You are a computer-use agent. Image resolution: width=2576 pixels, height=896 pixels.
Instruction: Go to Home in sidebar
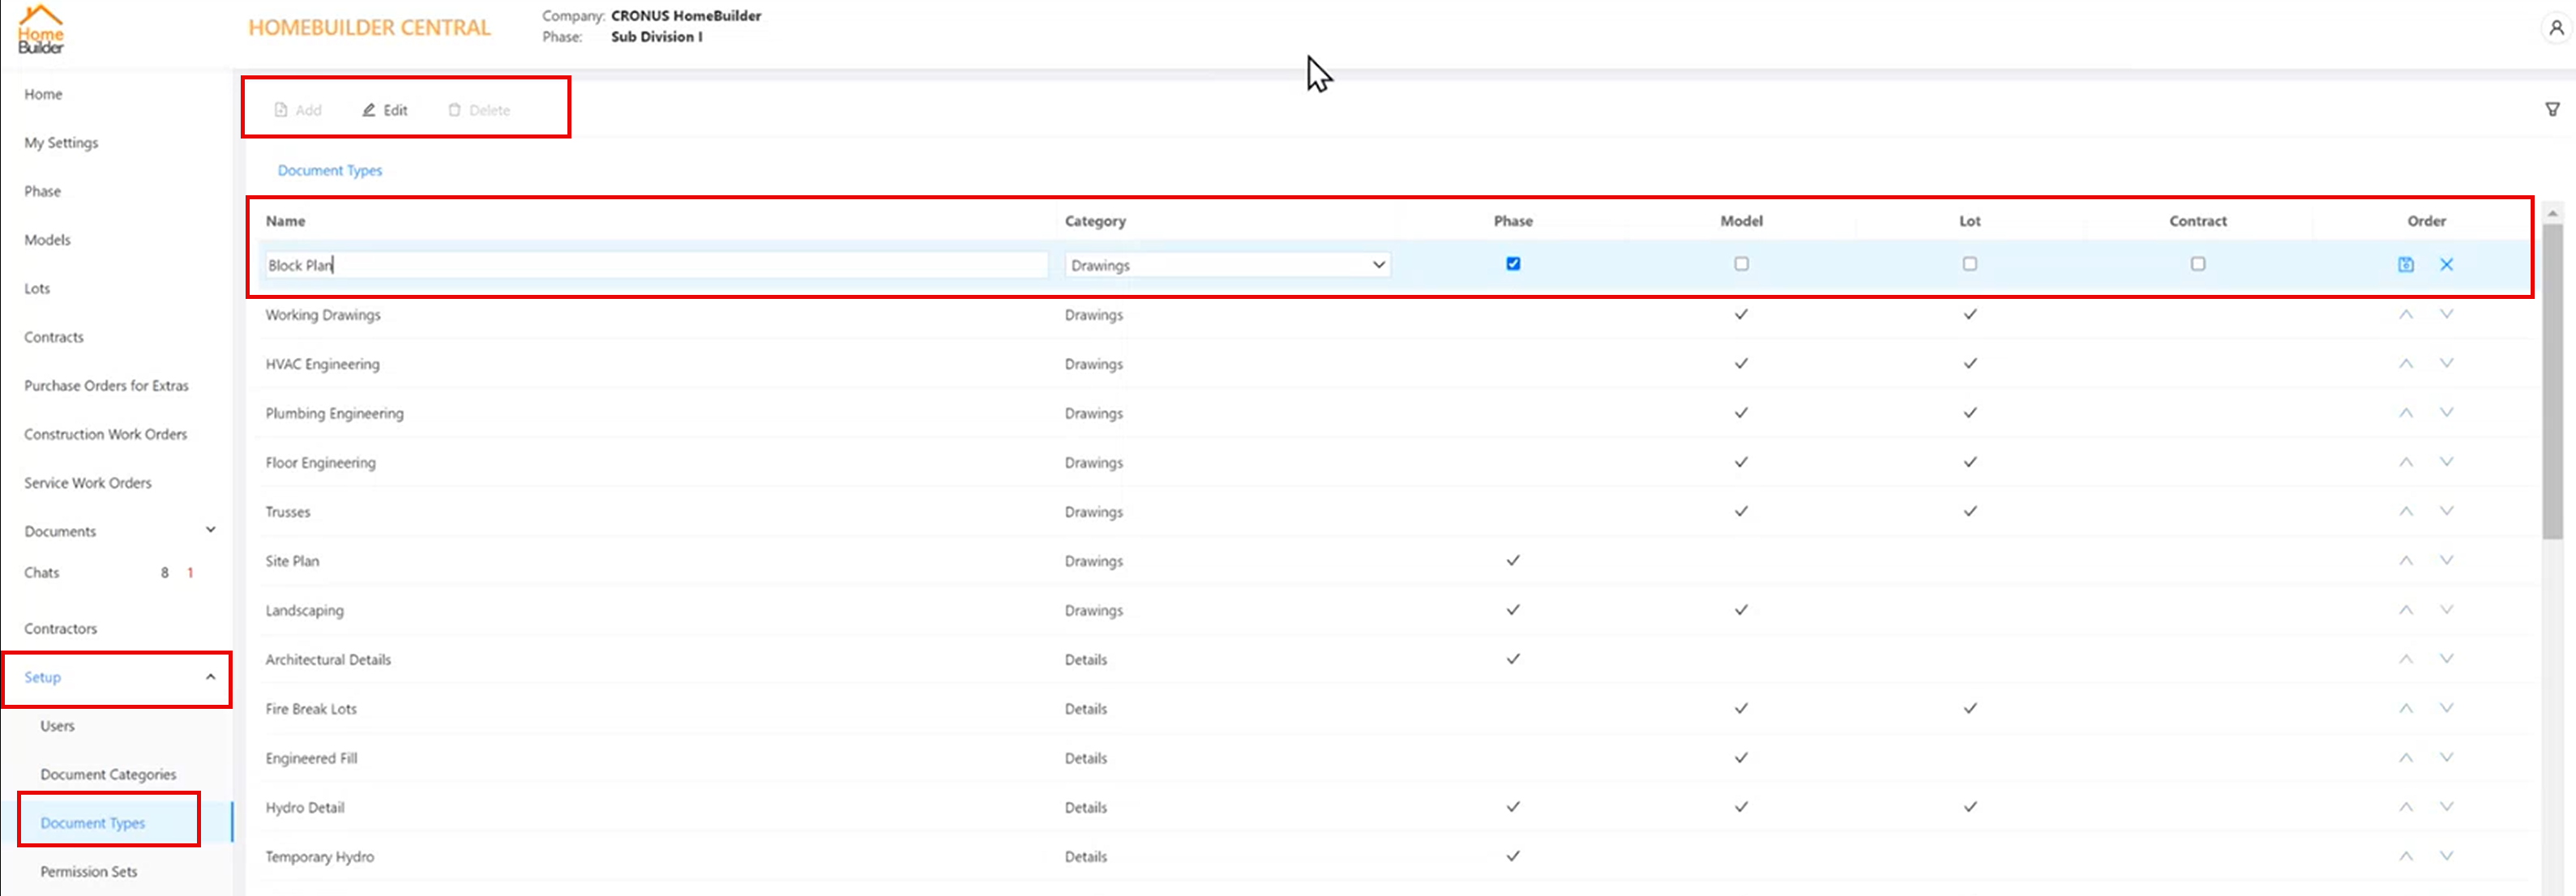pos(43,94)
